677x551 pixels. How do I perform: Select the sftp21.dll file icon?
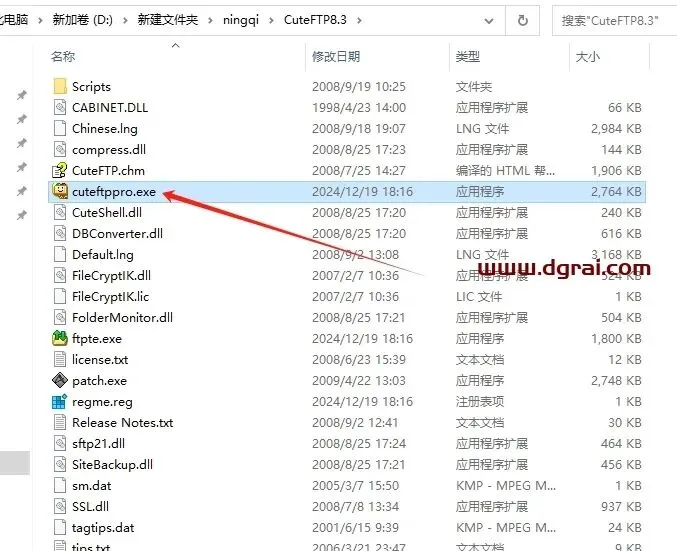tap(60, 443)
